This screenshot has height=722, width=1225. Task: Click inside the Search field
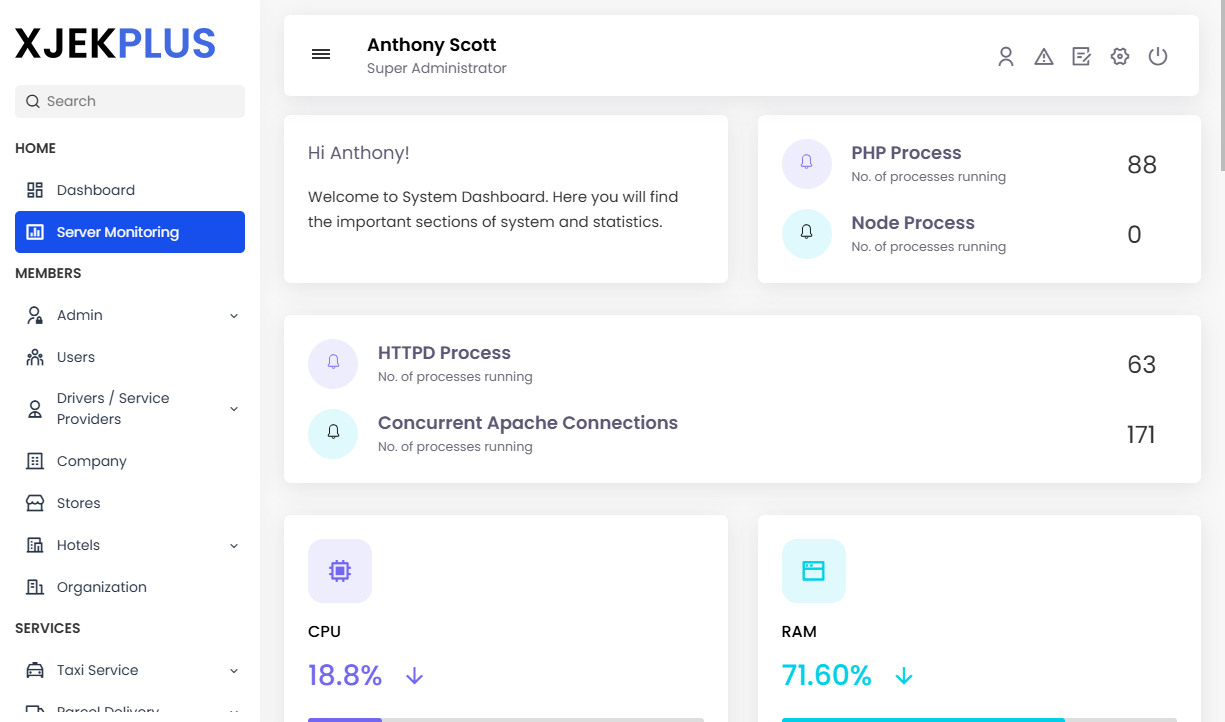pos(129,101)
